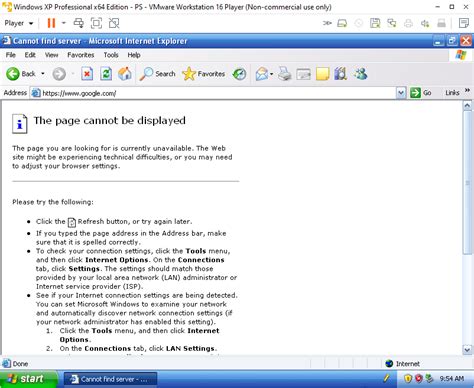Click the text 'Please try the following:'
The height and width of the screenshot is (388, 474).
53,202
